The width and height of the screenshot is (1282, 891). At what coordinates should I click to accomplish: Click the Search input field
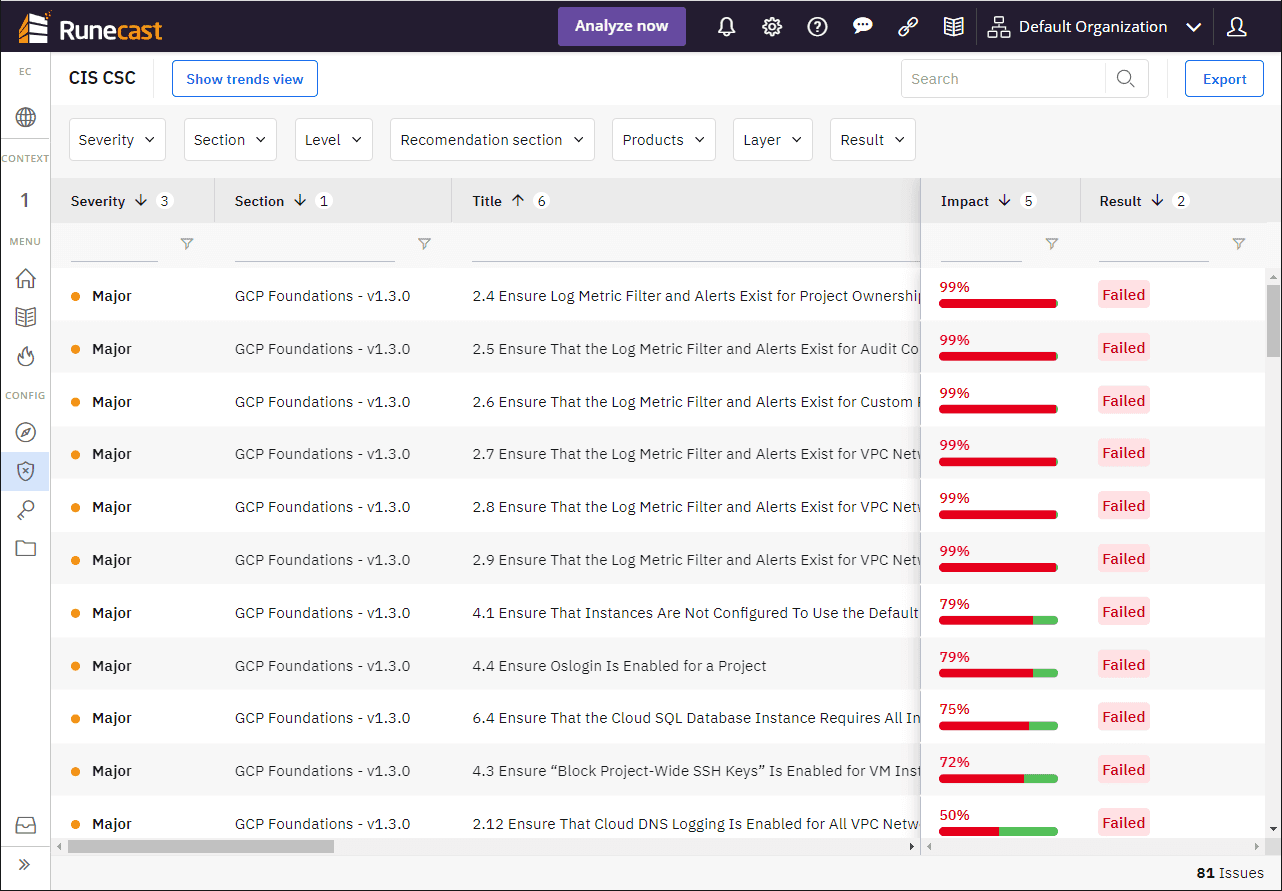pos(1005,79)
